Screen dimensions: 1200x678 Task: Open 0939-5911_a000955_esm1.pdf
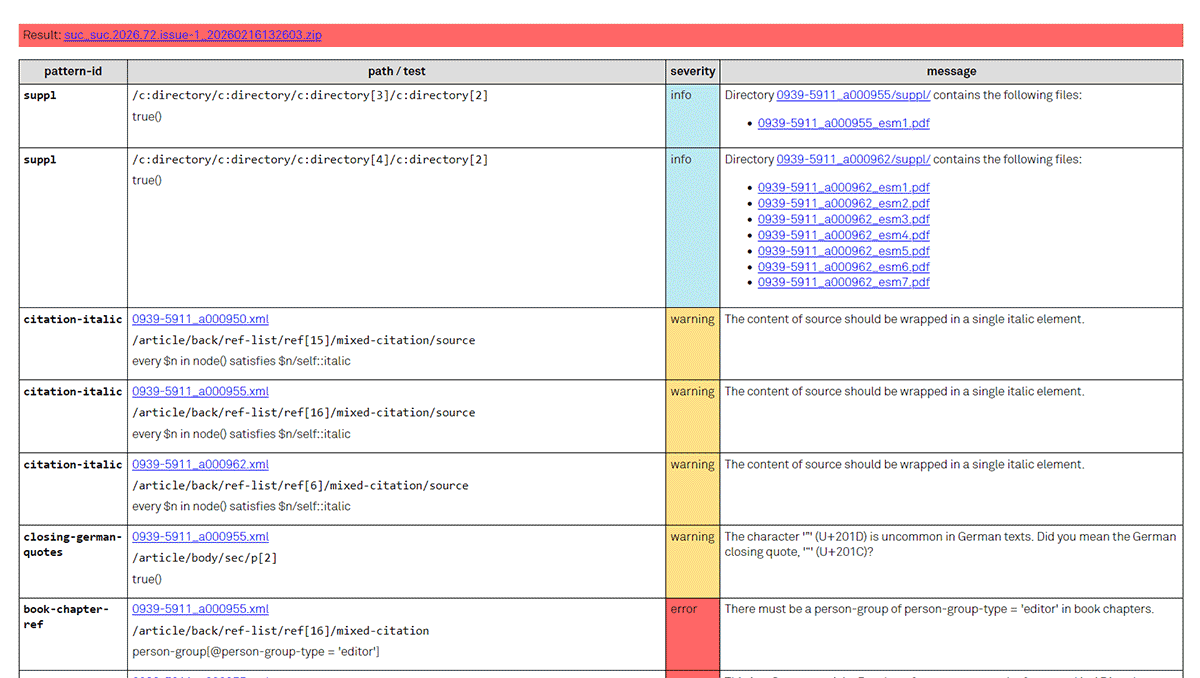coord(843,123)
